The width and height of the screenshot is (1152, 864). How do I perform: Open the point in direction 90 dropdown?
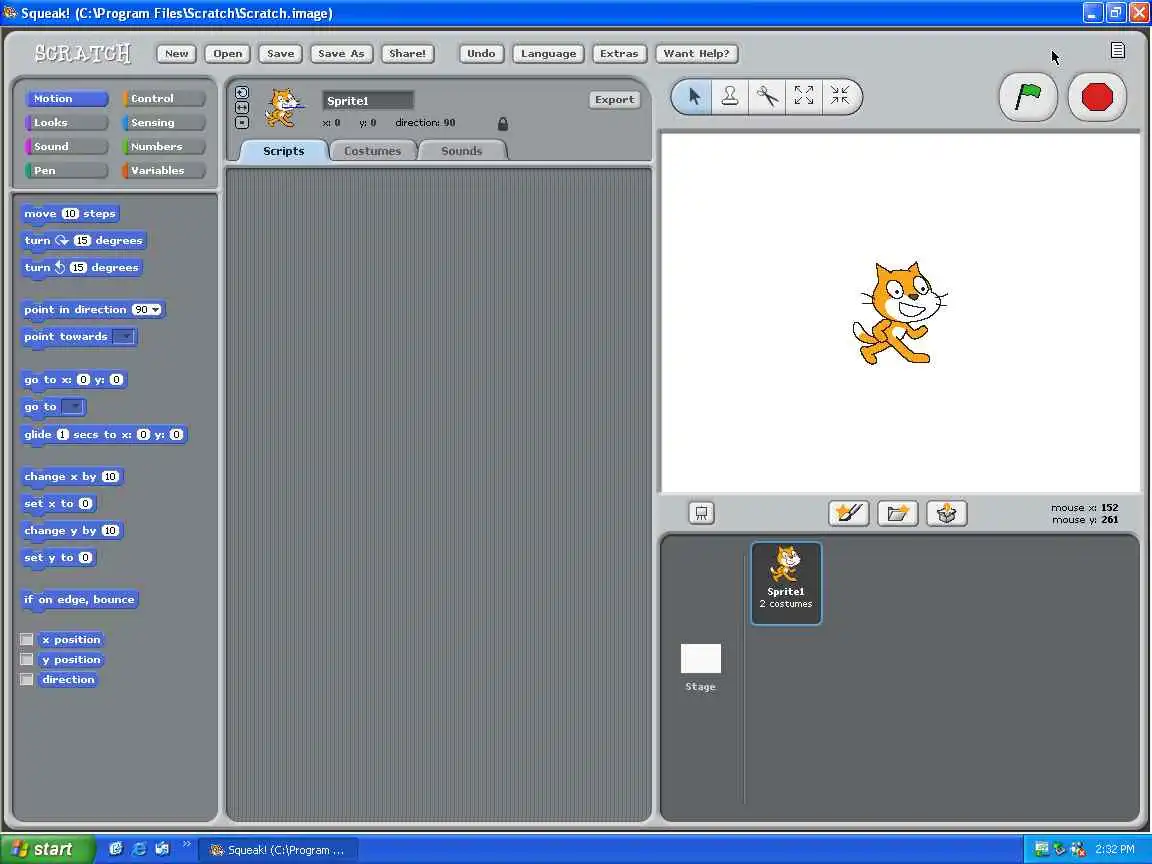pos(156,310)
